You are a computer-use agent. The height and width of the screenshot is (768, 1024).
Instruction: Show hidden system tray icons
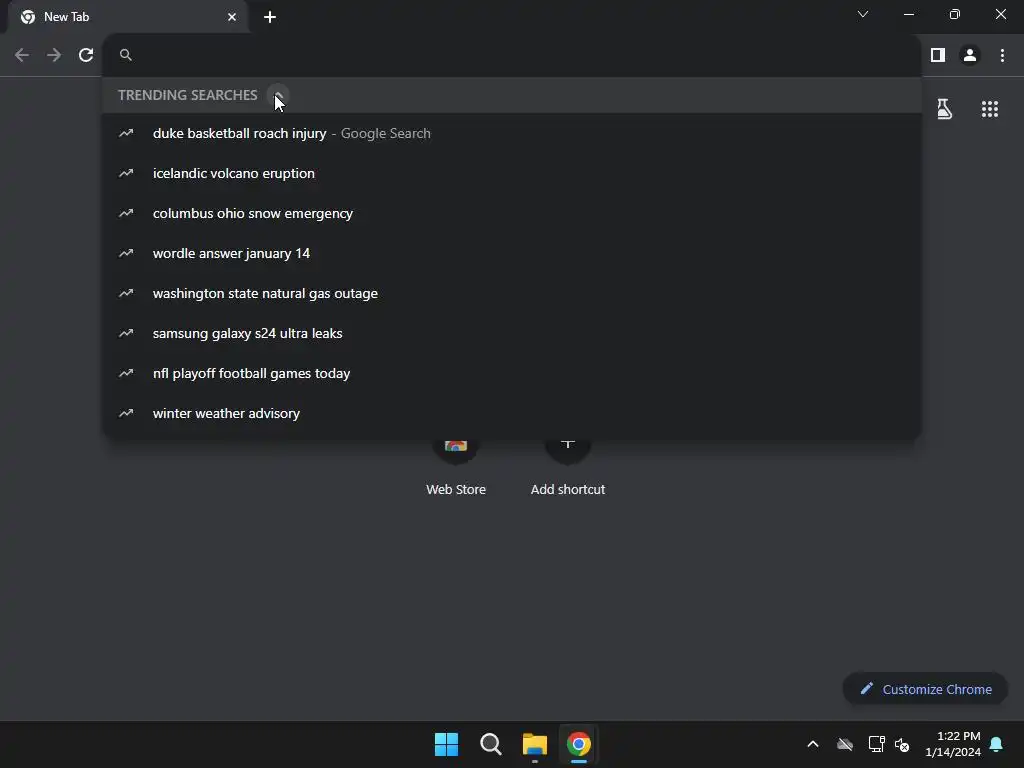click(813, 744)
